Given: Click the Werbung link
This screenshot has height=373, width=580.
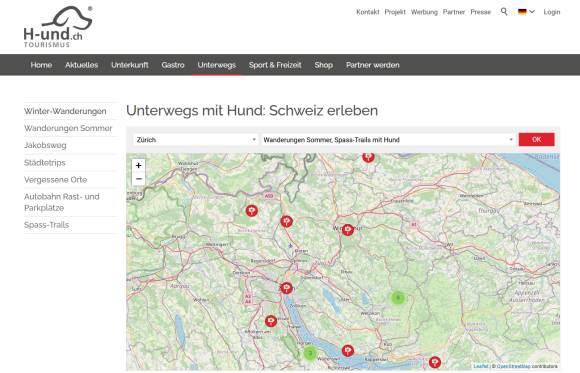Looking at the screenshot, I should click(424, 12).
